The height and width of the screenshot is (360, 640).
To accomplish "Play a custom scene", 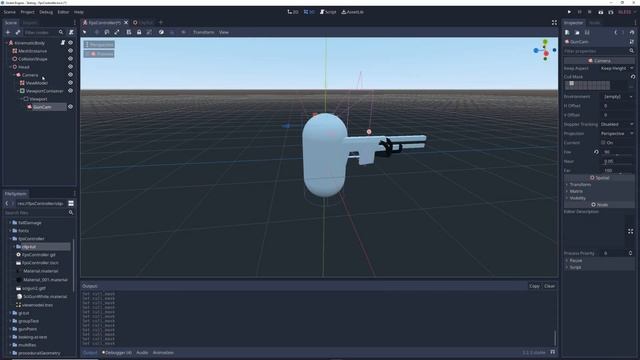I will (611, 12).
